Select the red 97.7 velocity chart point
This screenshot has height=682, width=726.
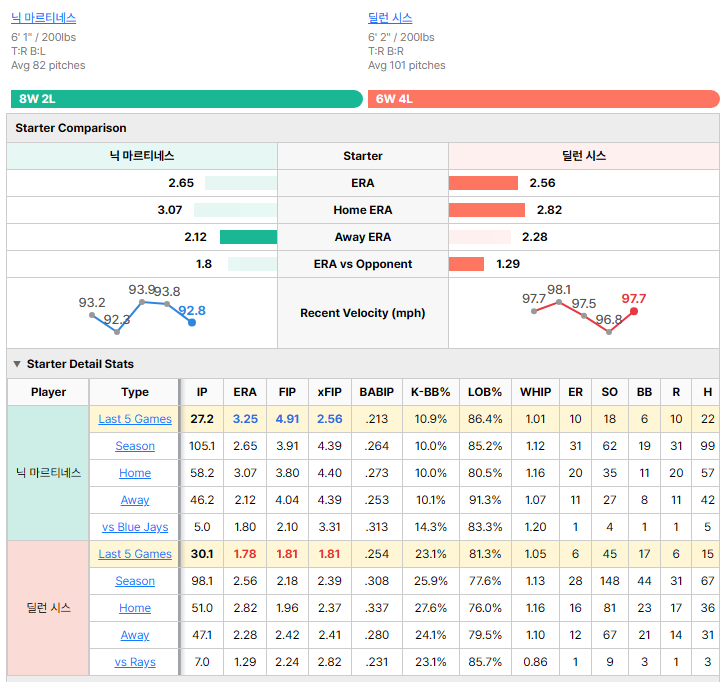(x=634, y=312)
